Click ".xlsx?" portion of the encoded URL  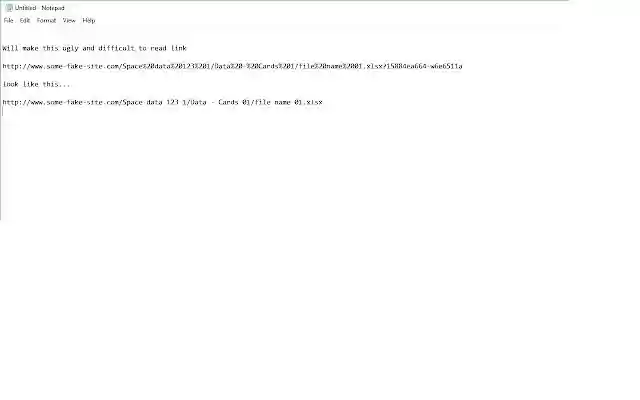point(375,66)
